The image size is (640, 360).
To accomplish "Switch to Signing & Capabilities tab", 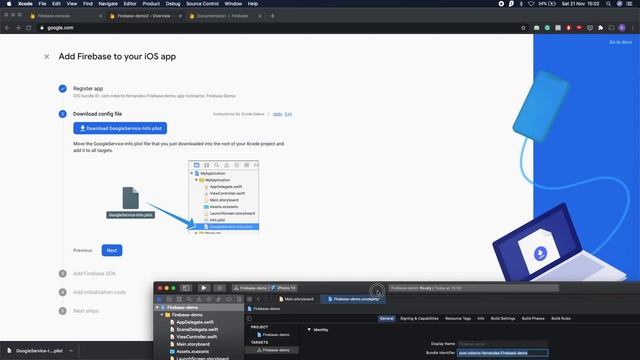I will pos(419,318).
